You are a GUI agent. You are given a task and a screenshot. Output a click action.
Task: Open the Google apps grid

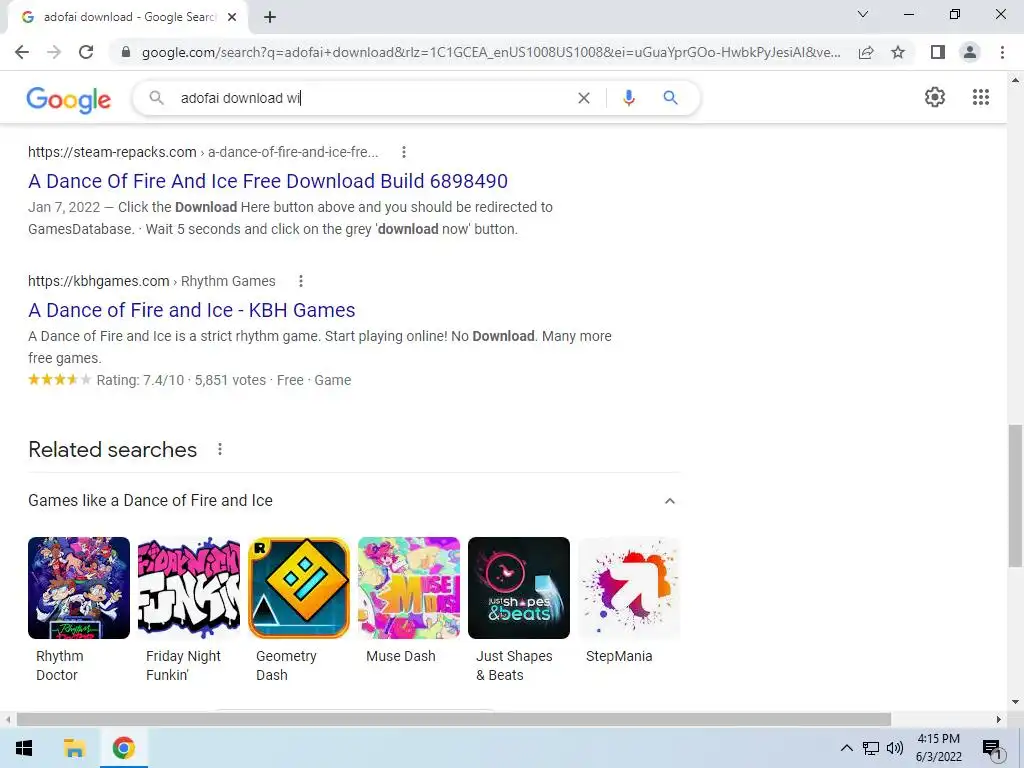(x=980, y=97)
